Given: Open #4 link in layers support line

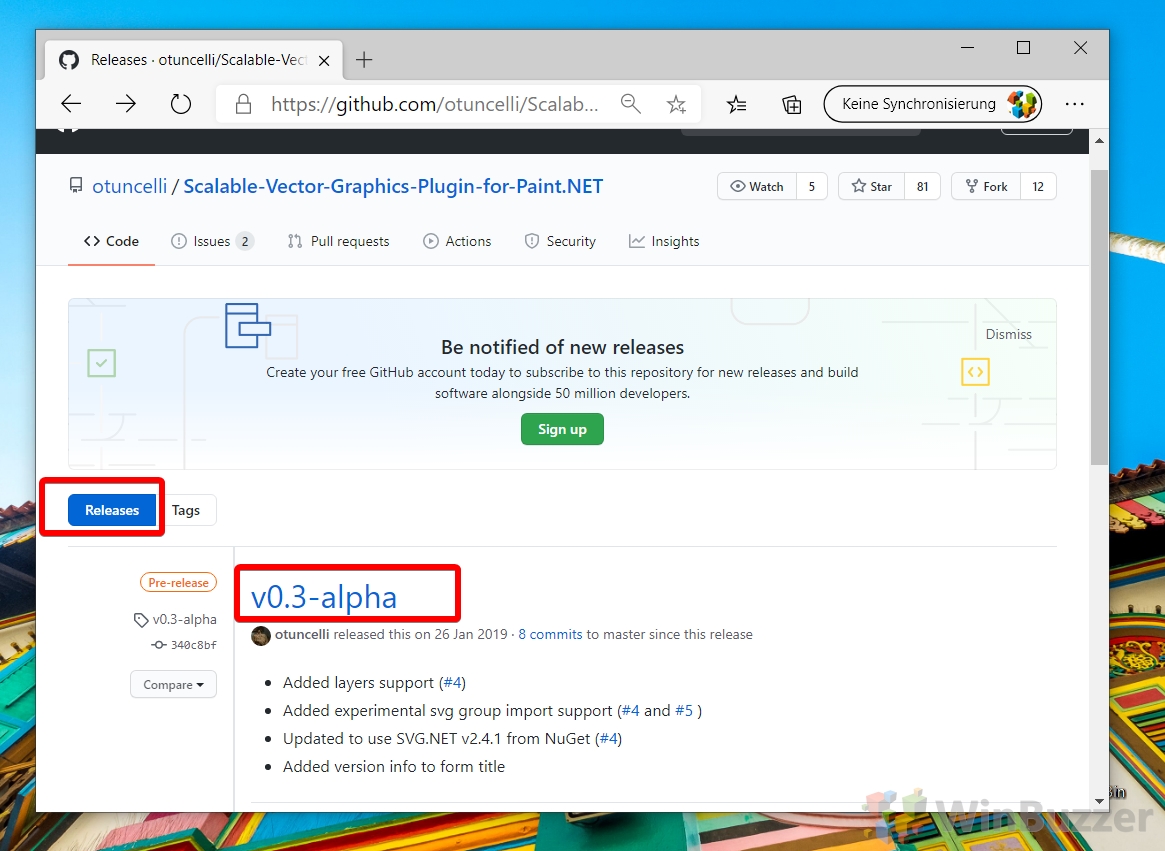Looking at the screenshot, I should [x=452, y=683].
